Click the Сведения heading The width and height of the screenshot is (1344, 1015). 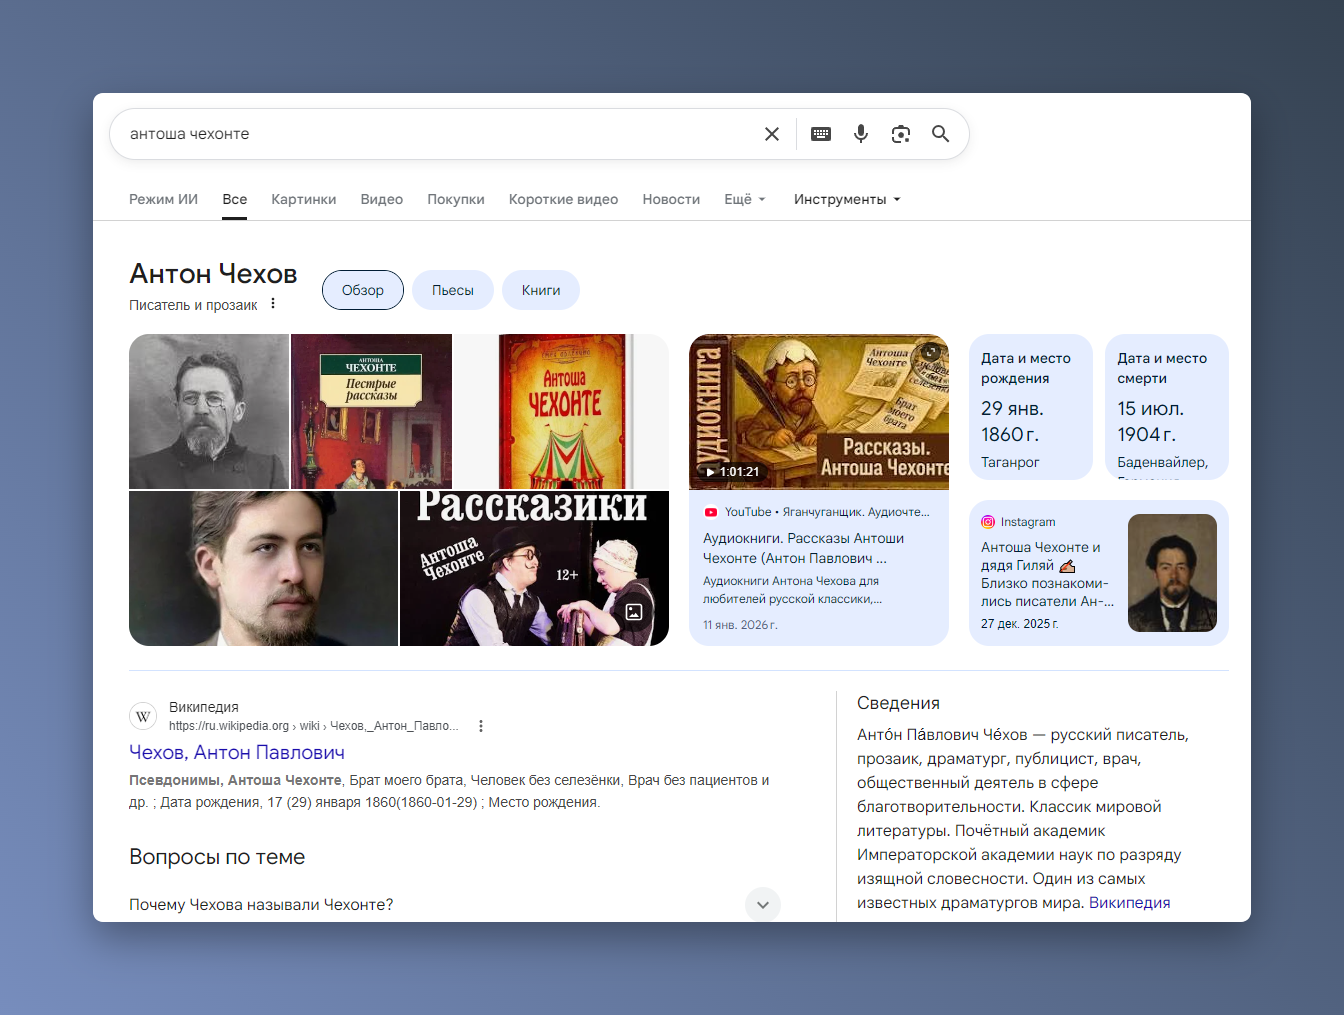[x=898, y=703]
